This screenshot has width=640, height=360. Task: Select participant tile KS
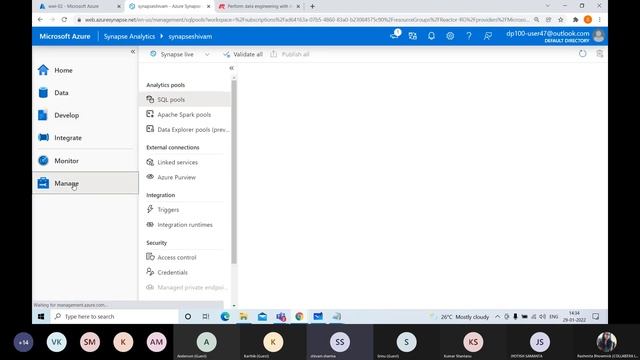click(473, 342)
